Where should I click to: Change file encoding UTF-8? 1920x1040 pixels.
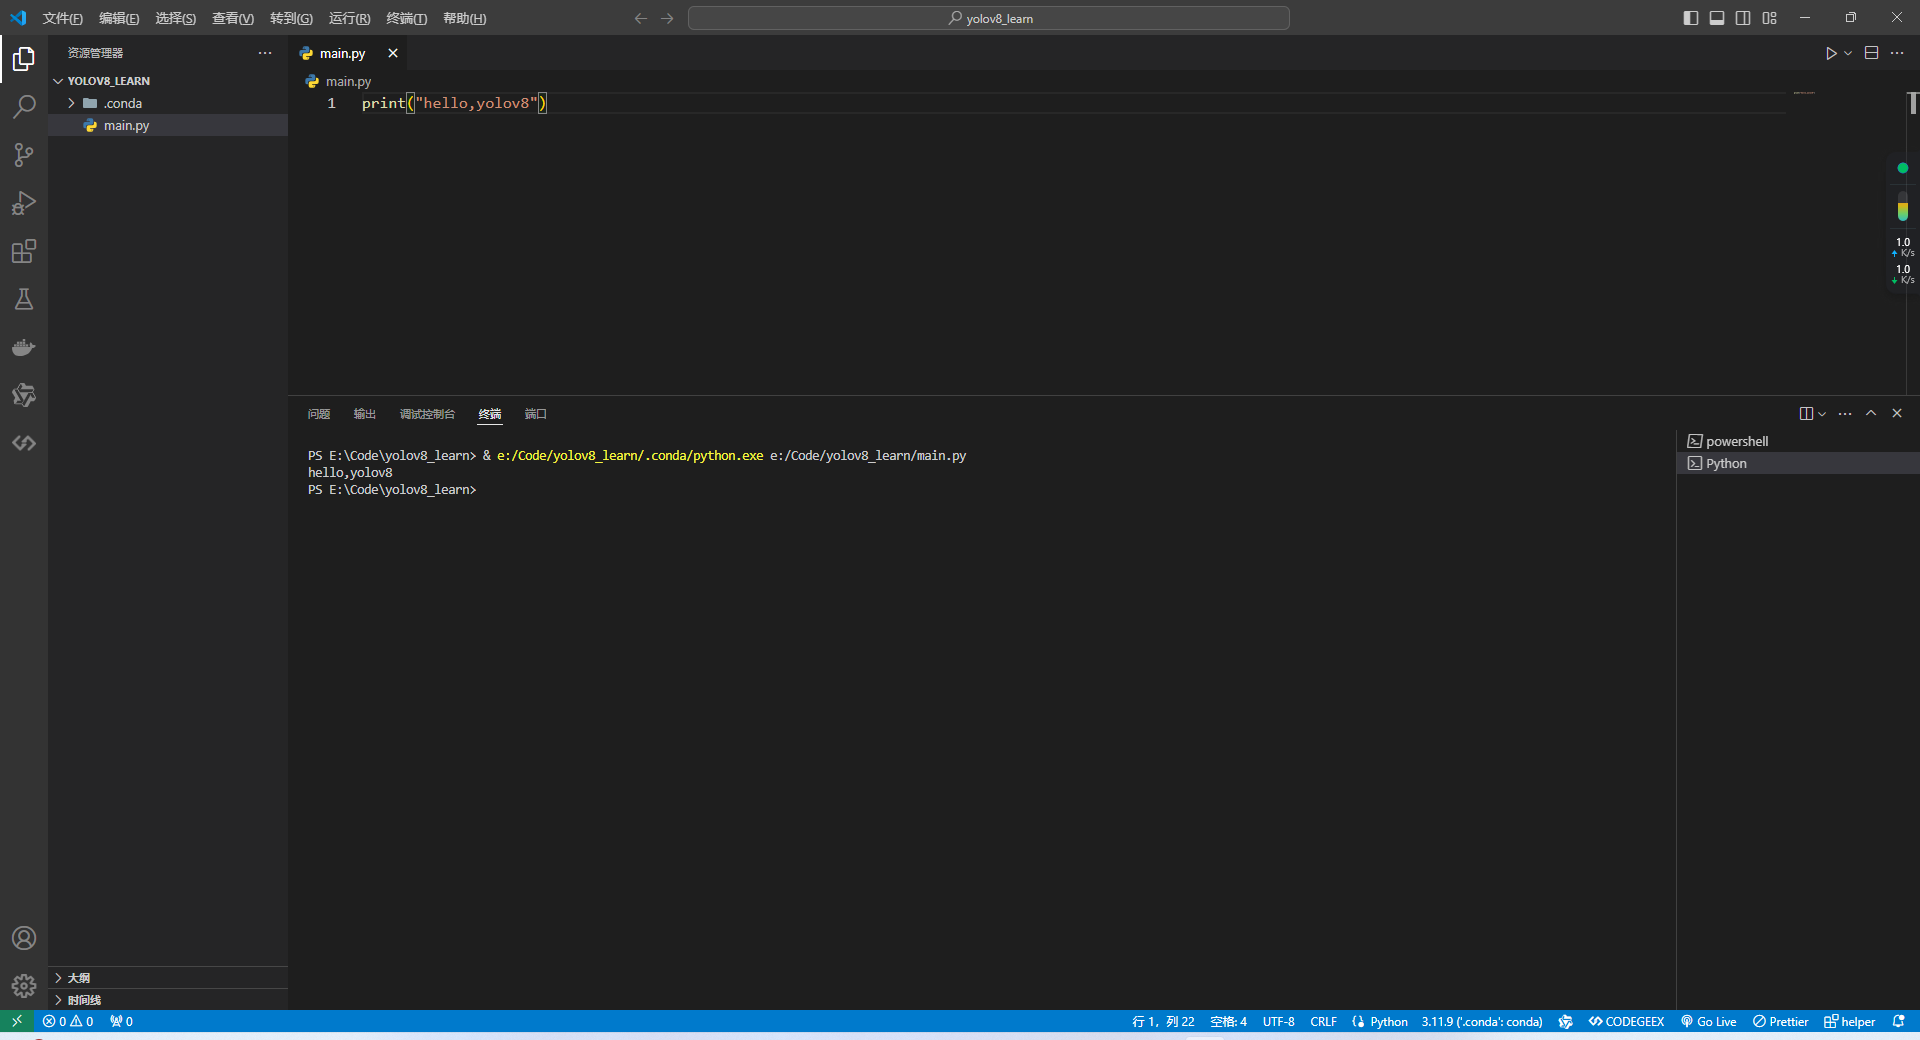click(x=1278, y=1021)
